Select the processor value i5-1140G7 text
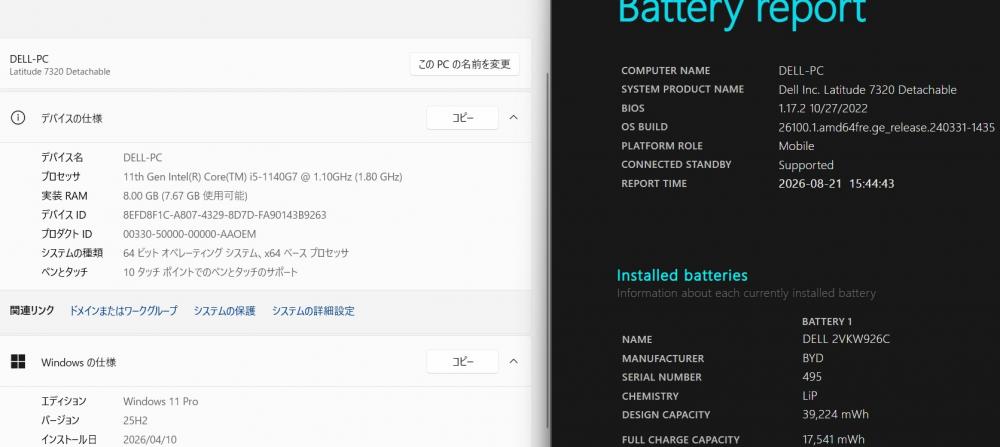The height and width of the screenshot is (447, 1000). point(263,177)
